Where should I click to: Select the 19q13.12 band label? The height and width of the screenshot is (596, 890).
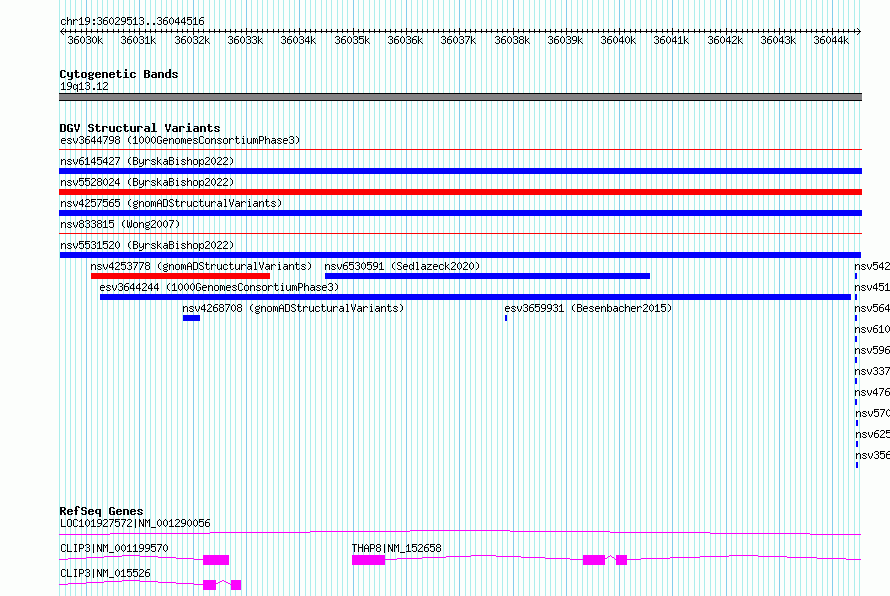(x=84, y=86)
